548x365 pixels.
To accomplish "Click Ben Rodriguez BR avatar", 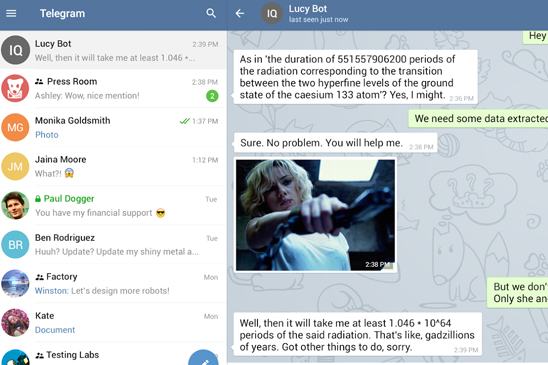I will pos(15,244).
